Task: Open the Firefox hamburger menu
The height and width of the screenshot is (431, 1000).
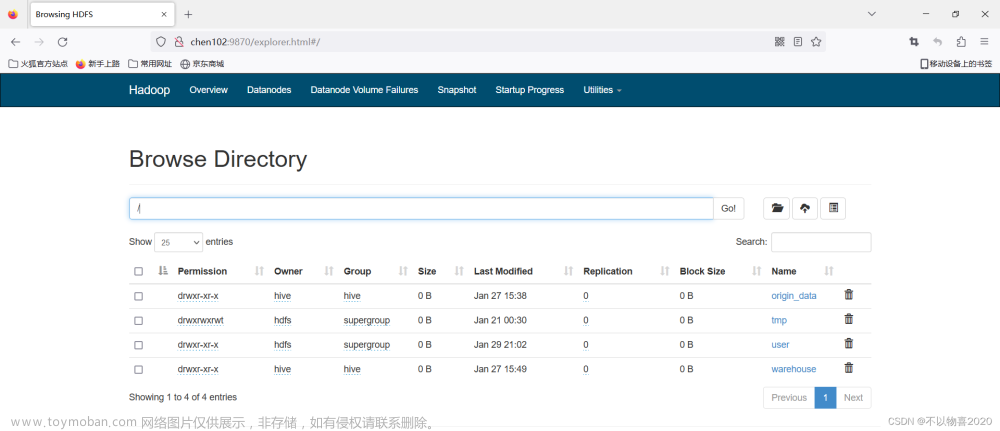Action: (x=985, y=41)
